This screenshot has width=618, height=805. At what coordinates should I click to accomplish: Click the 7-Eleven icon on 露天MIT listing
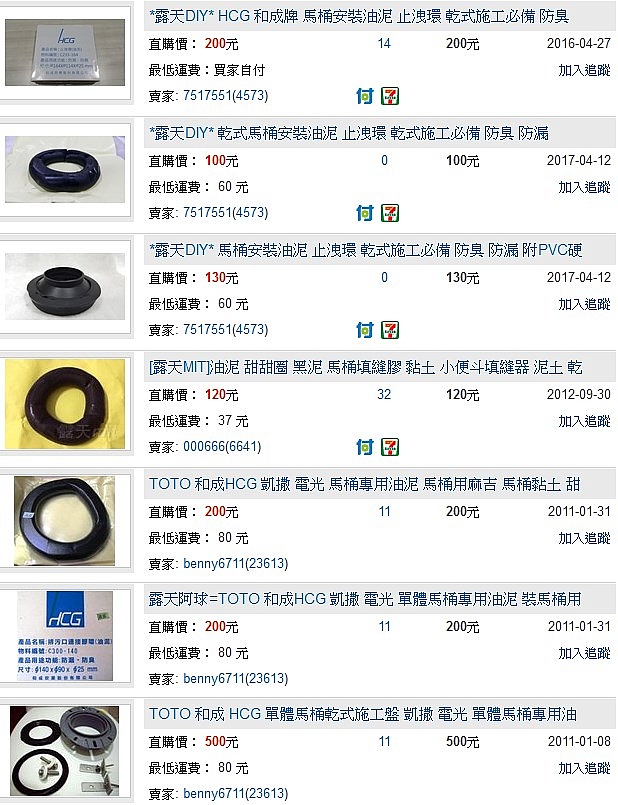(x=390, y=447)
